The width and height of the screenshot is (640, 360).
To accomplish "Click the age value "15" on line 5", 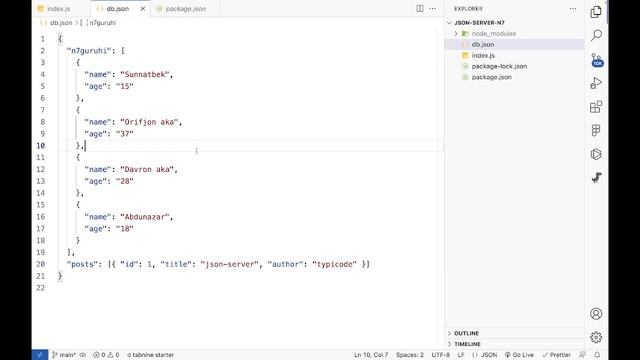I will click(x=124, y=86).
